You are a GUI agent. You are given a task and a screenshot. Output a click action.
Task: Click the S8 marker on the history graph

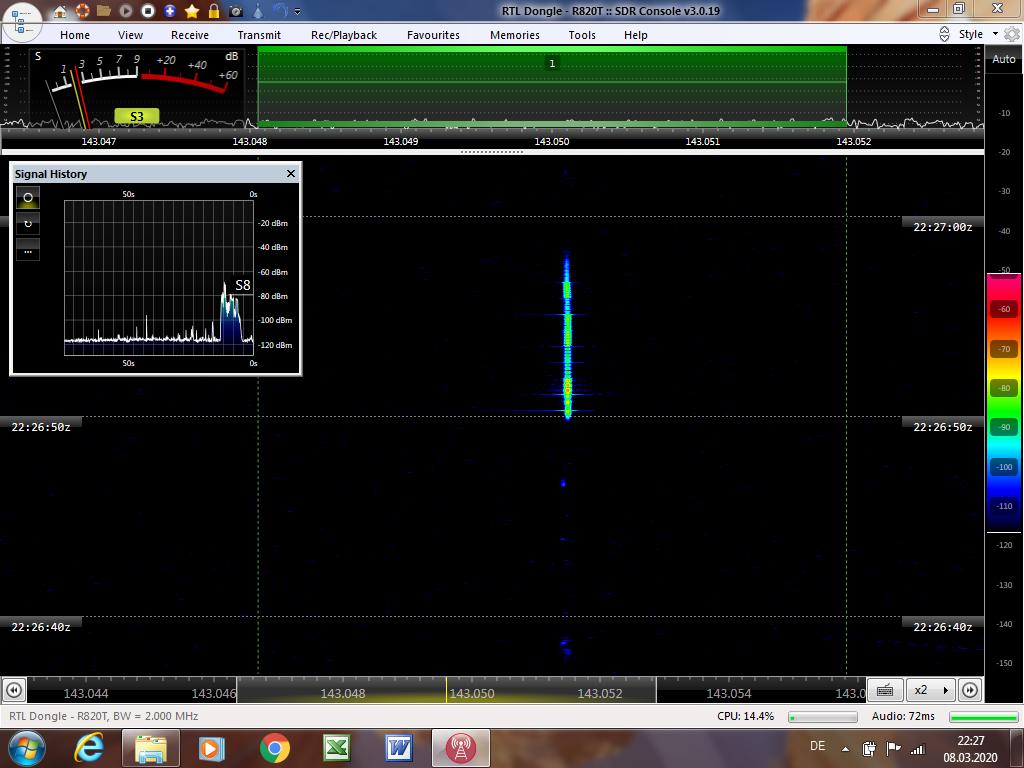click(x=242, y=285)
